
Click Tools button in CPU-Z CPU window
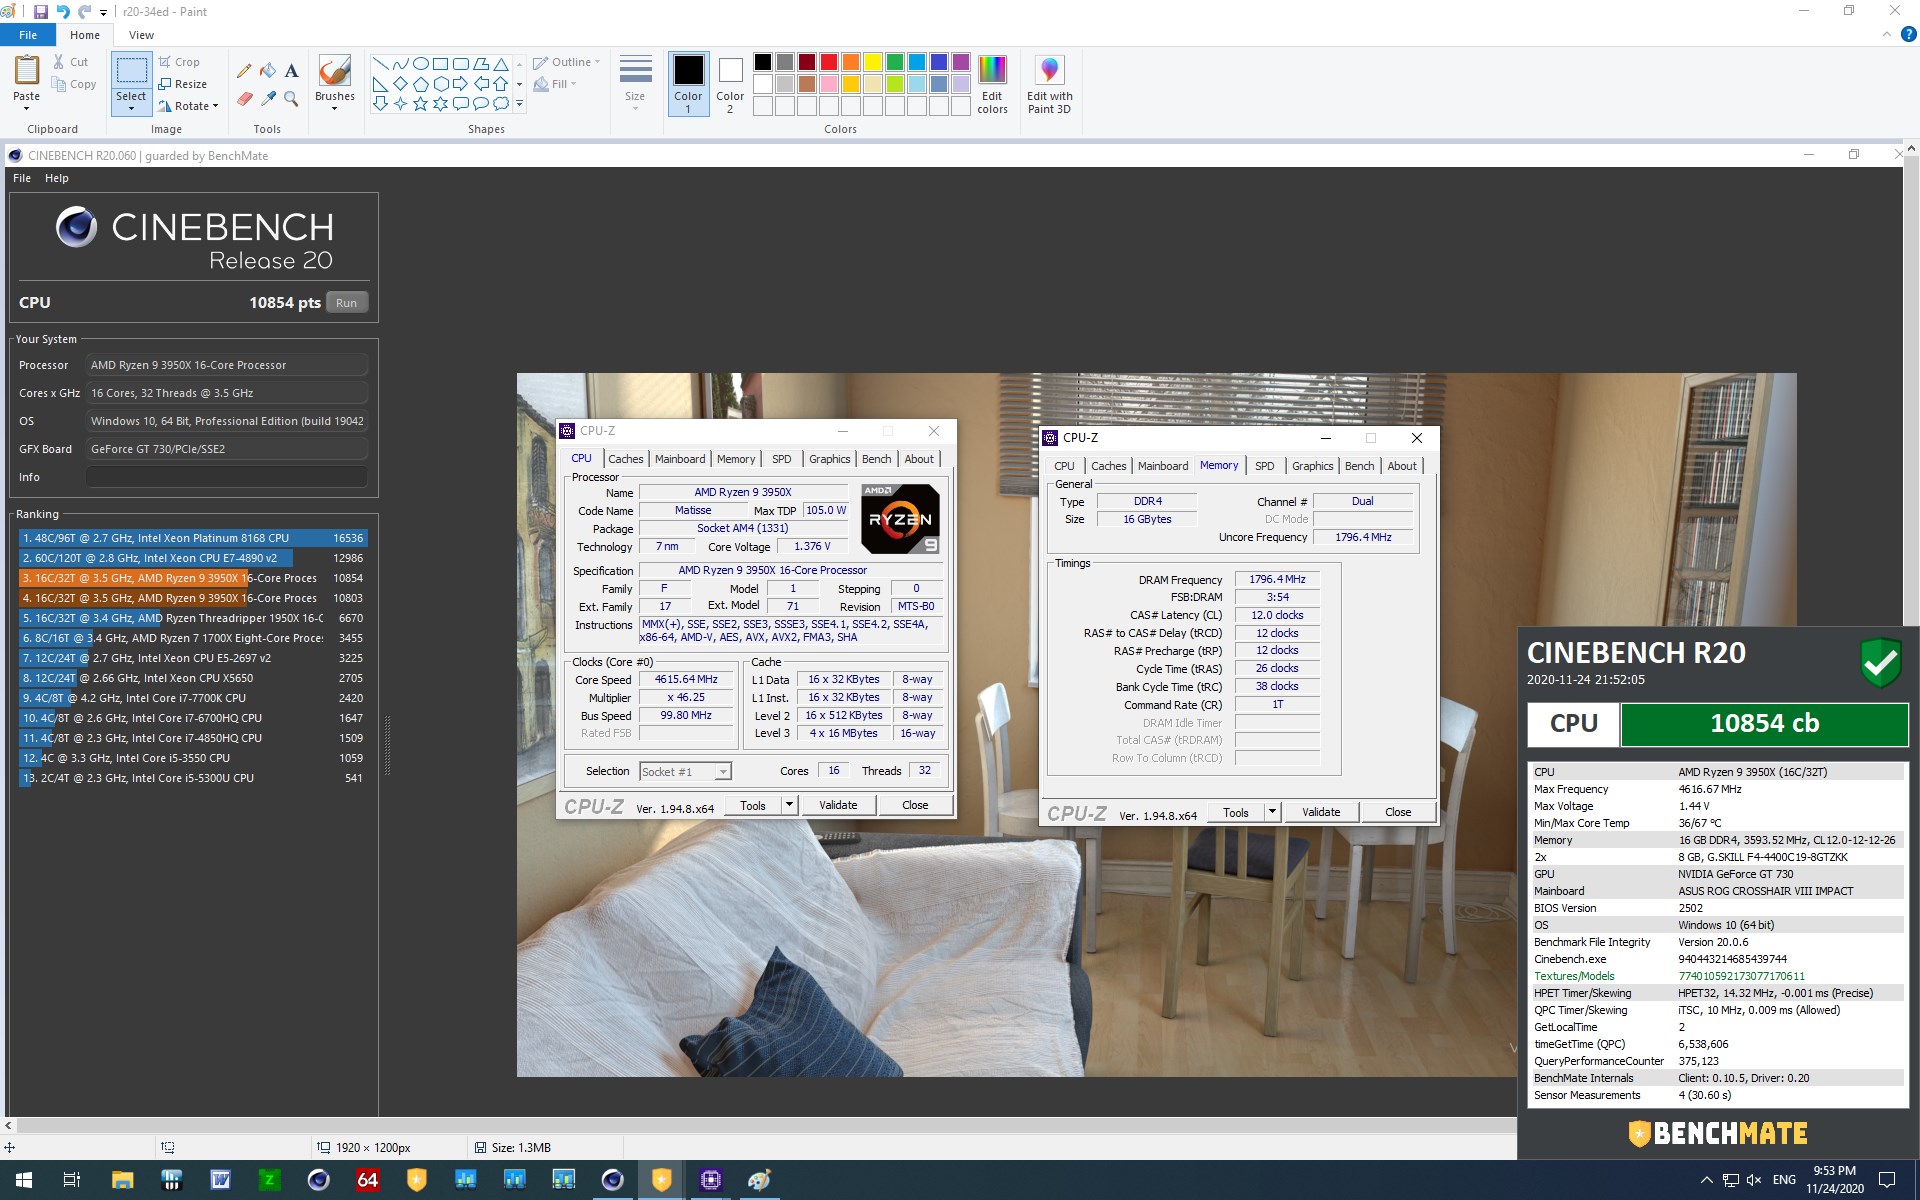(753, 805)
